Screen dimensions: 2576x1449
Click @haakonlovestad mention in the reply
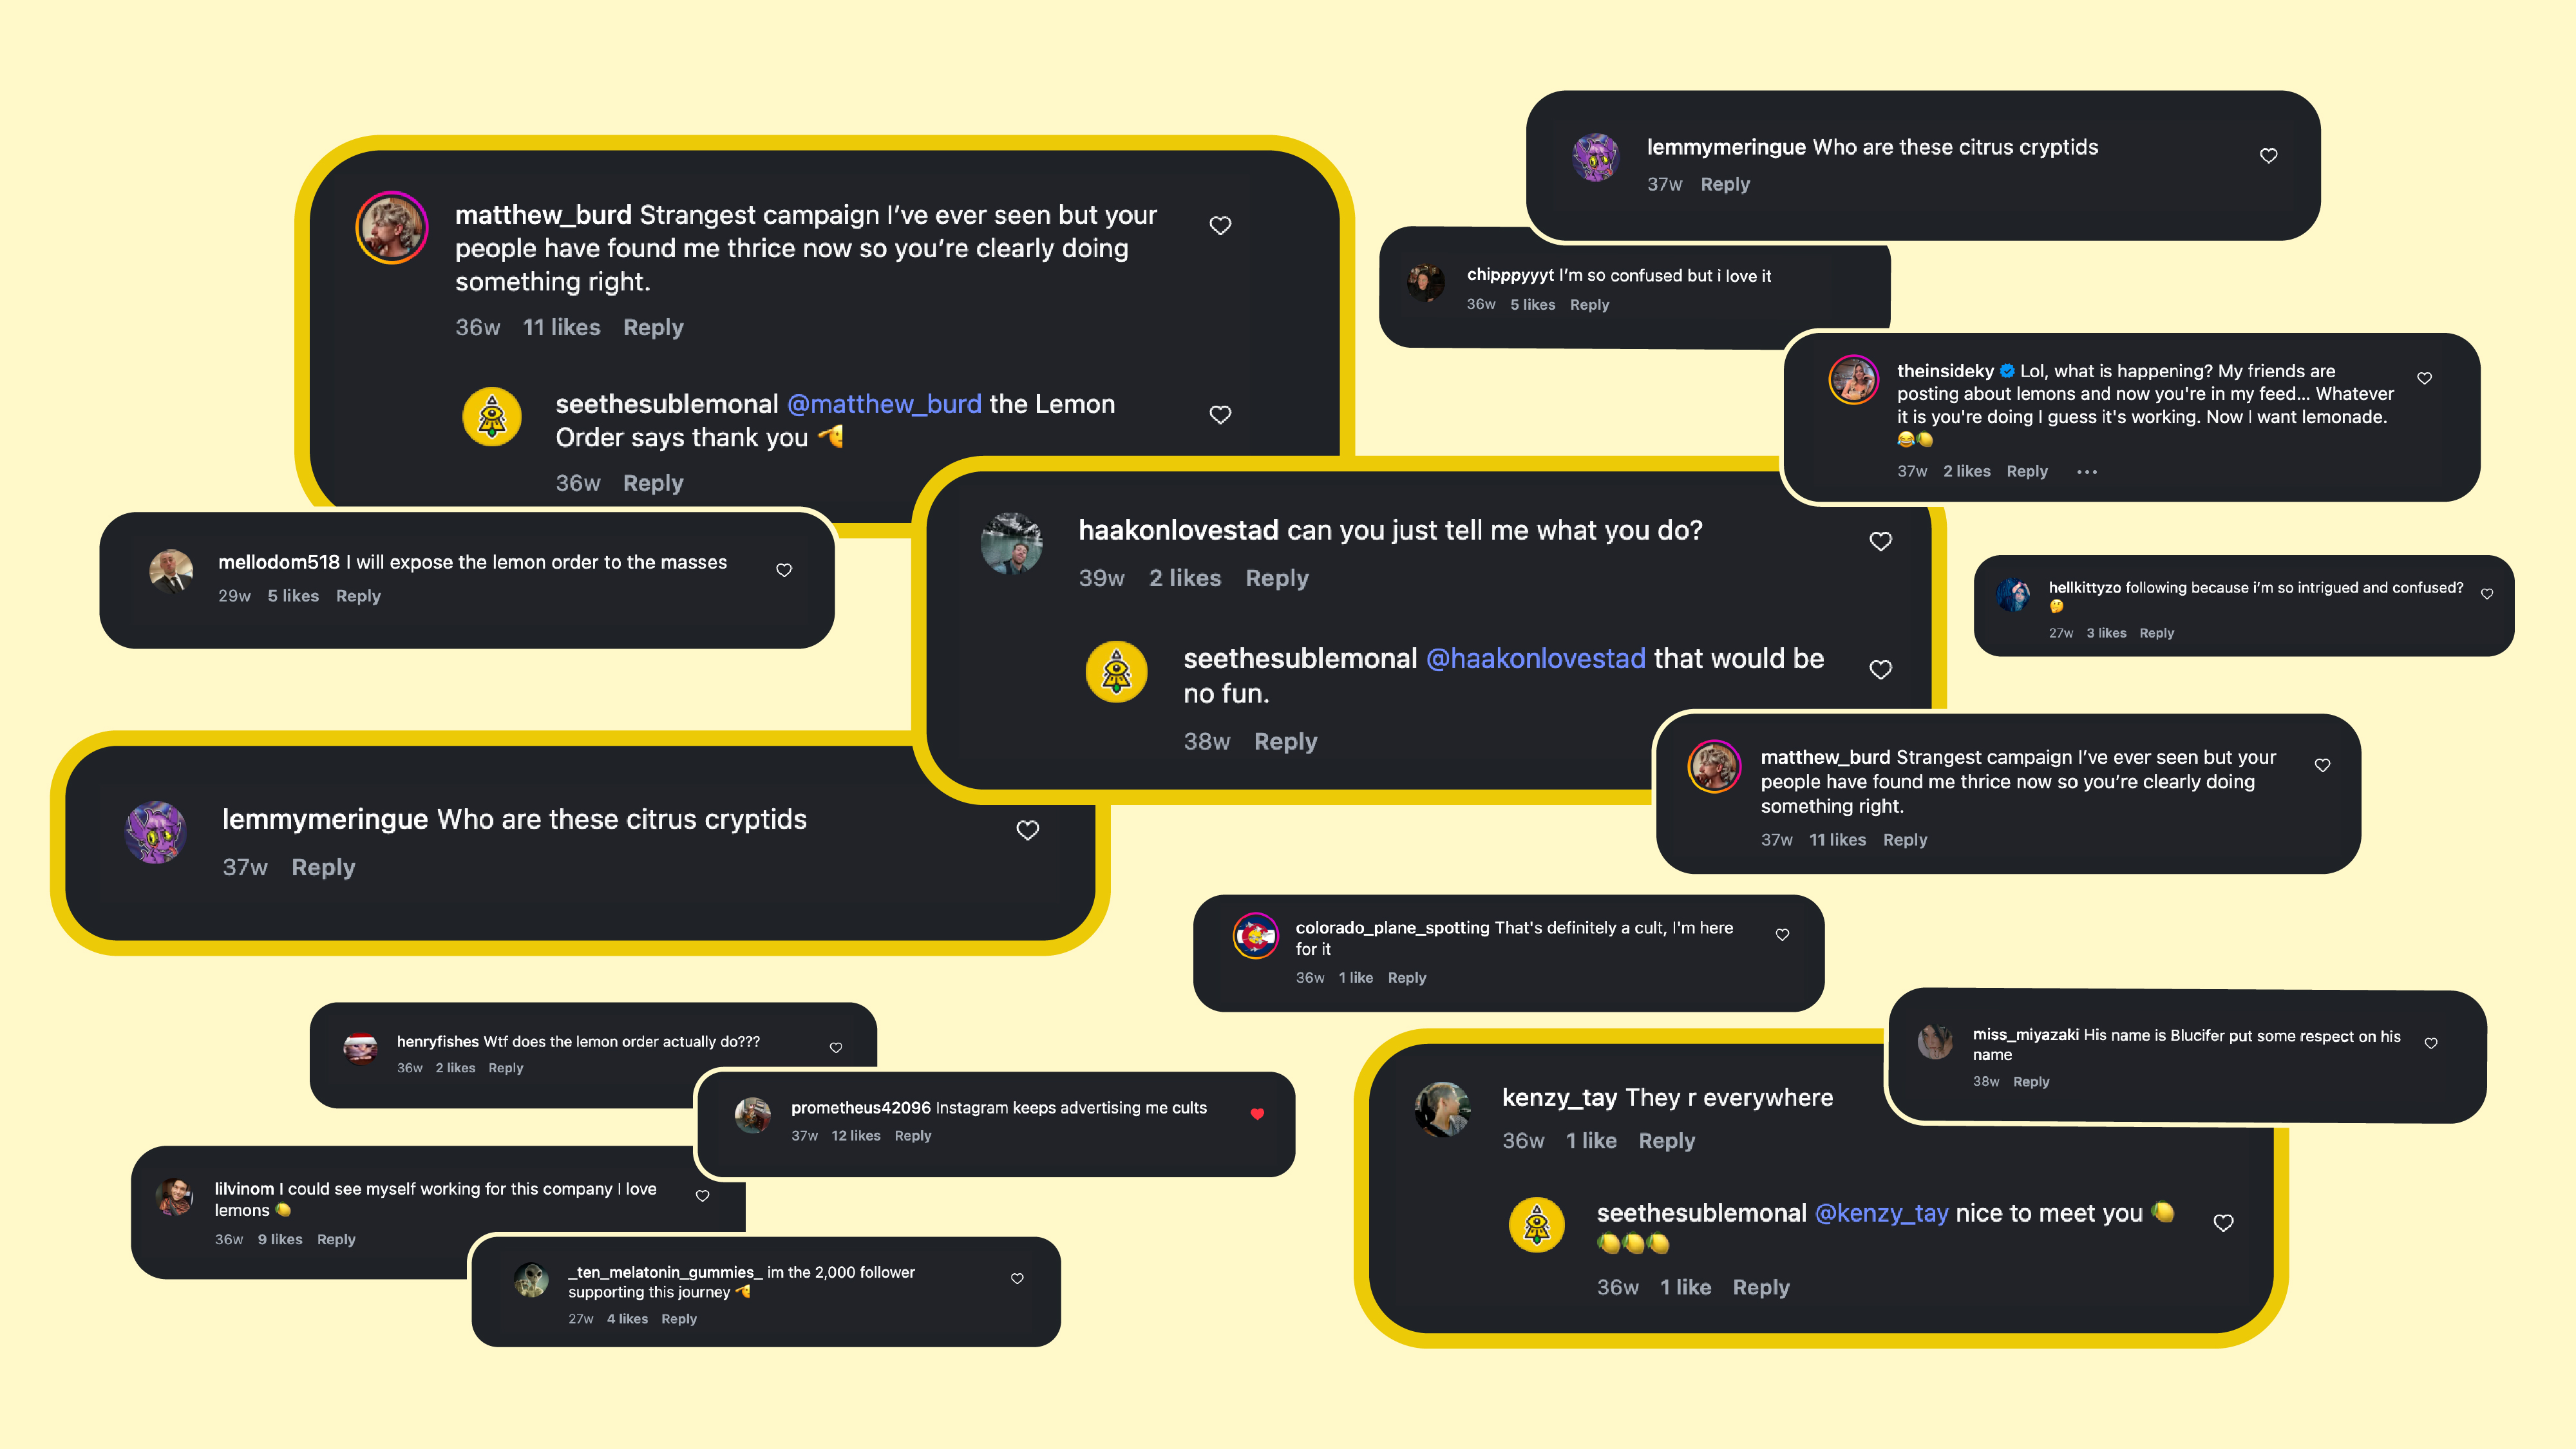(x=1535, y=658)
